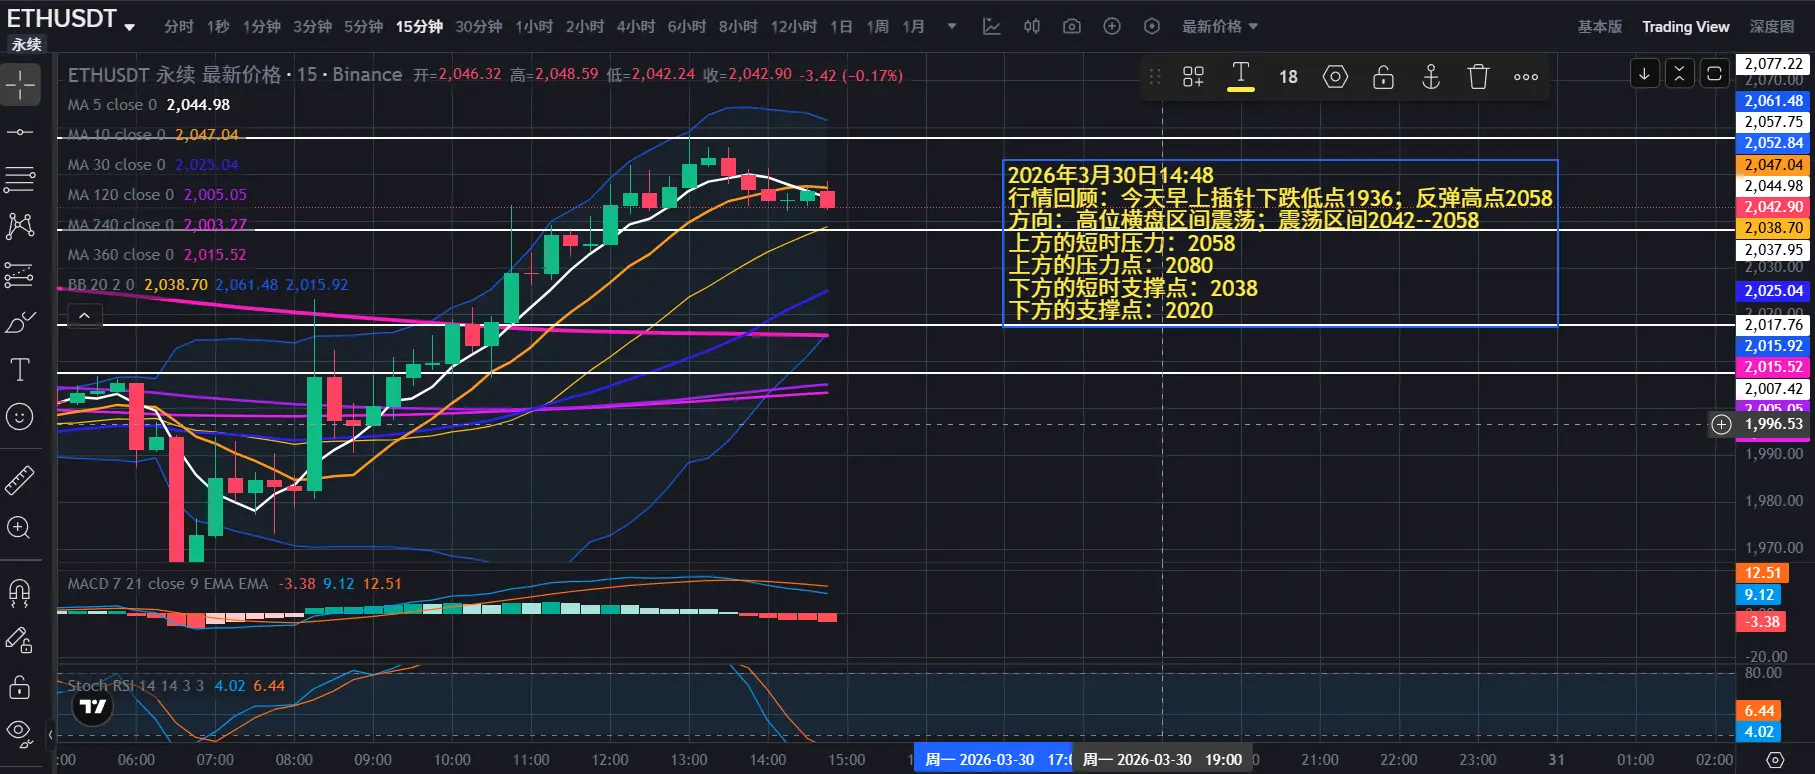
Task: Change font size 18 setting
Action: click(x=1288, y=77)
